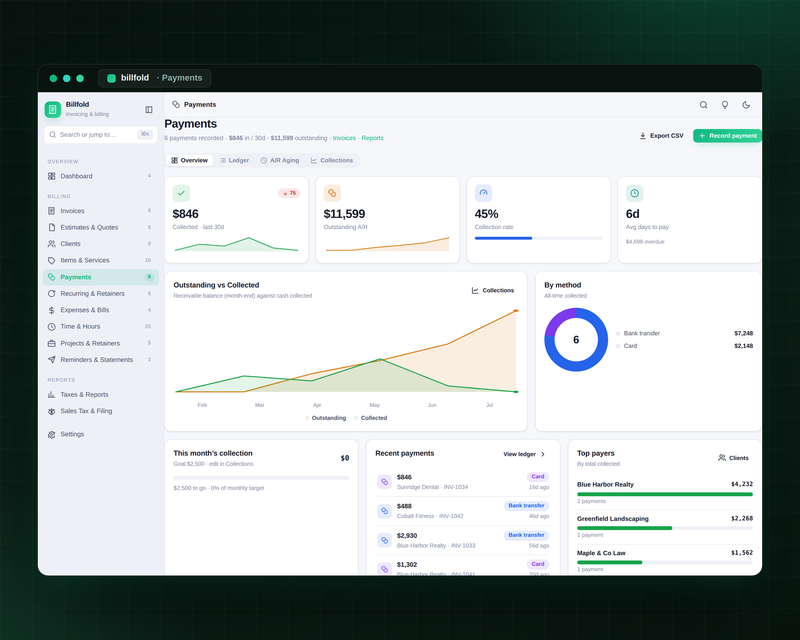Switch to the Overview tab

pyautogui.click(x=189, y=160)
